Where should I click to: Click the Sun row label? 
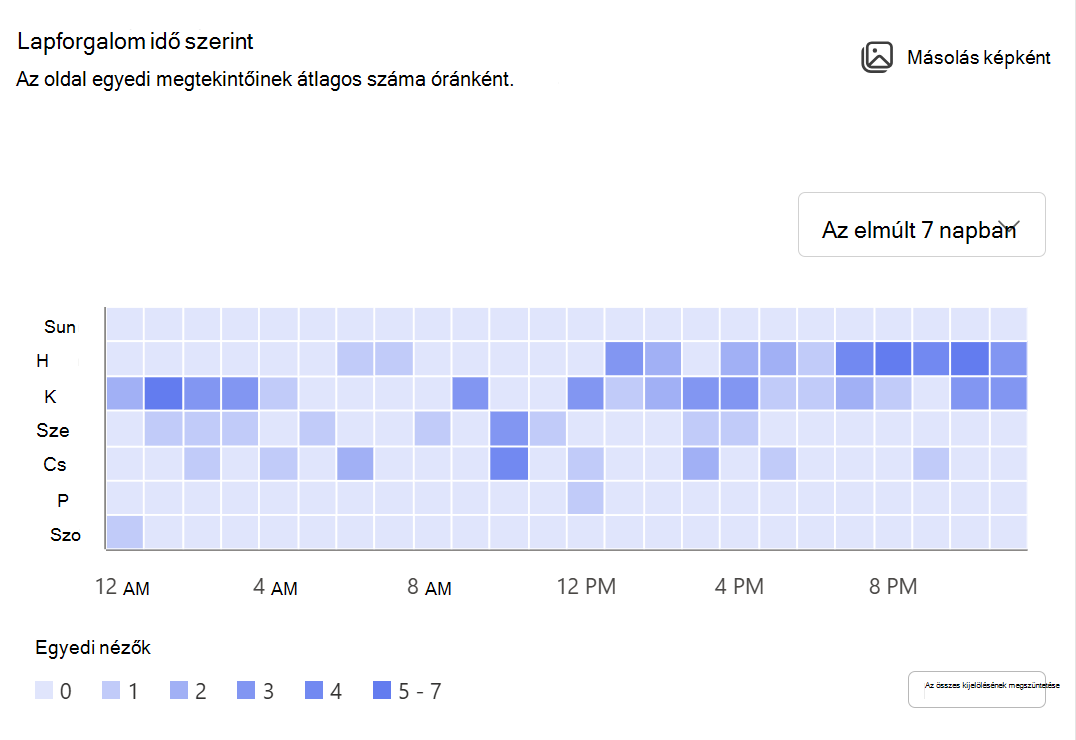[60, 327]
